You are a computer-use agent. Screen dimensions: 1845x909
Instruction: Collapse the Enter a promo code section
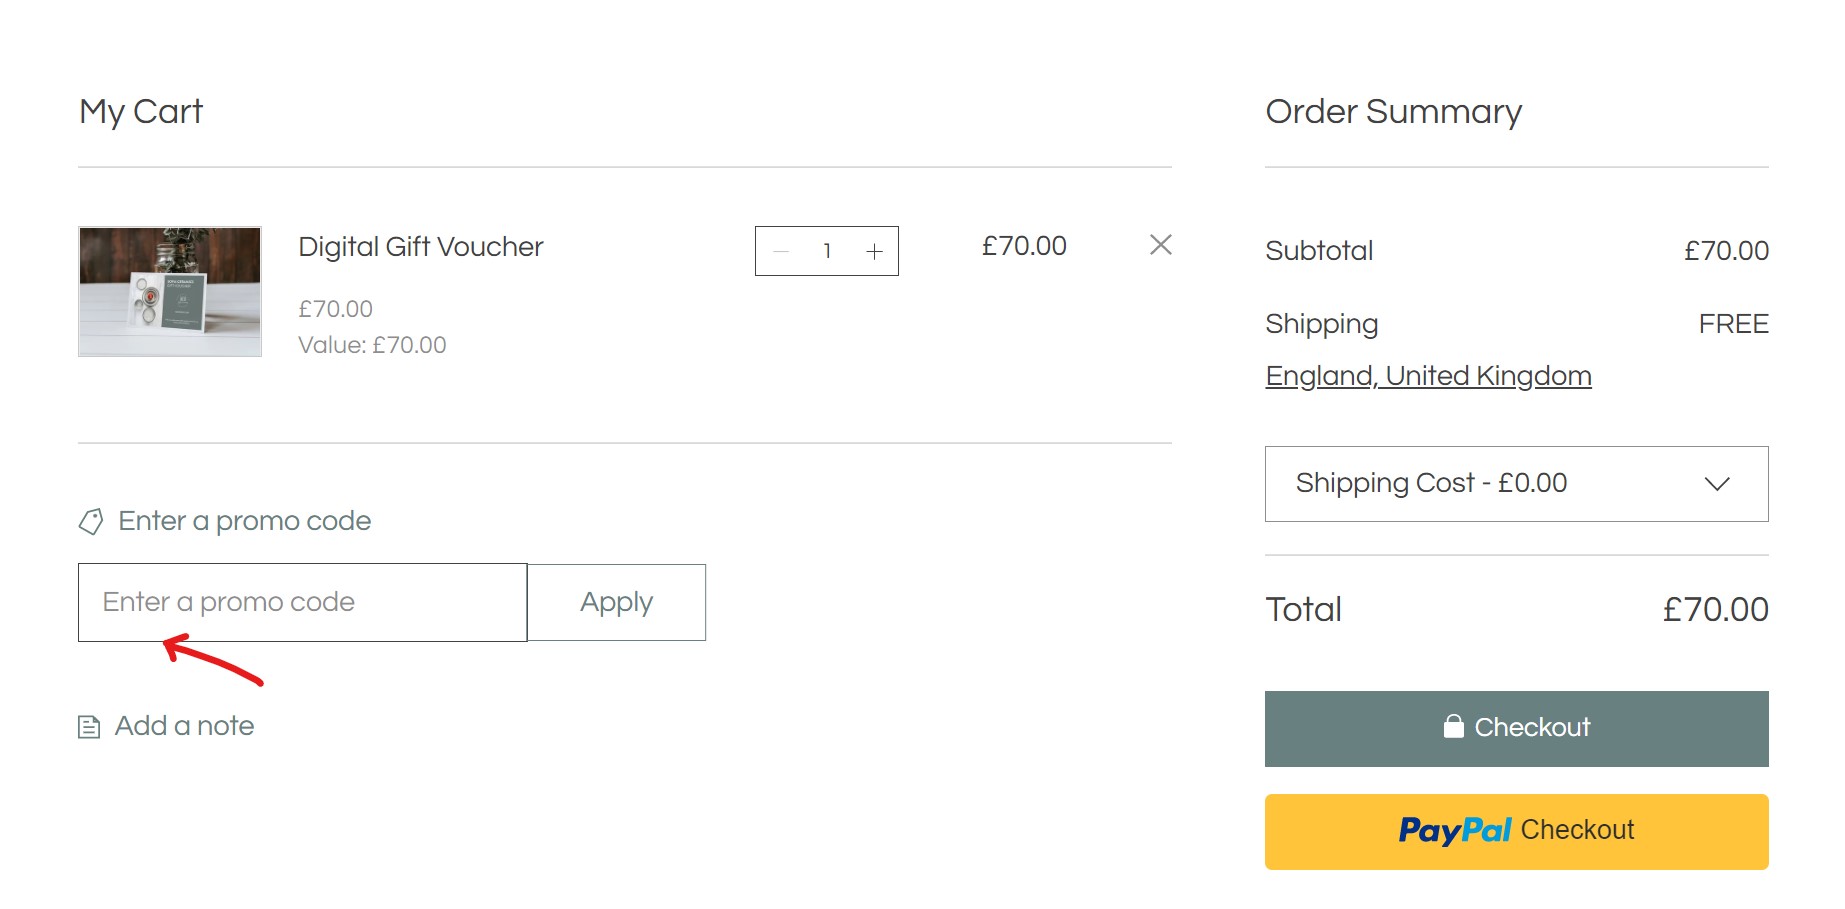pos(244,521)
